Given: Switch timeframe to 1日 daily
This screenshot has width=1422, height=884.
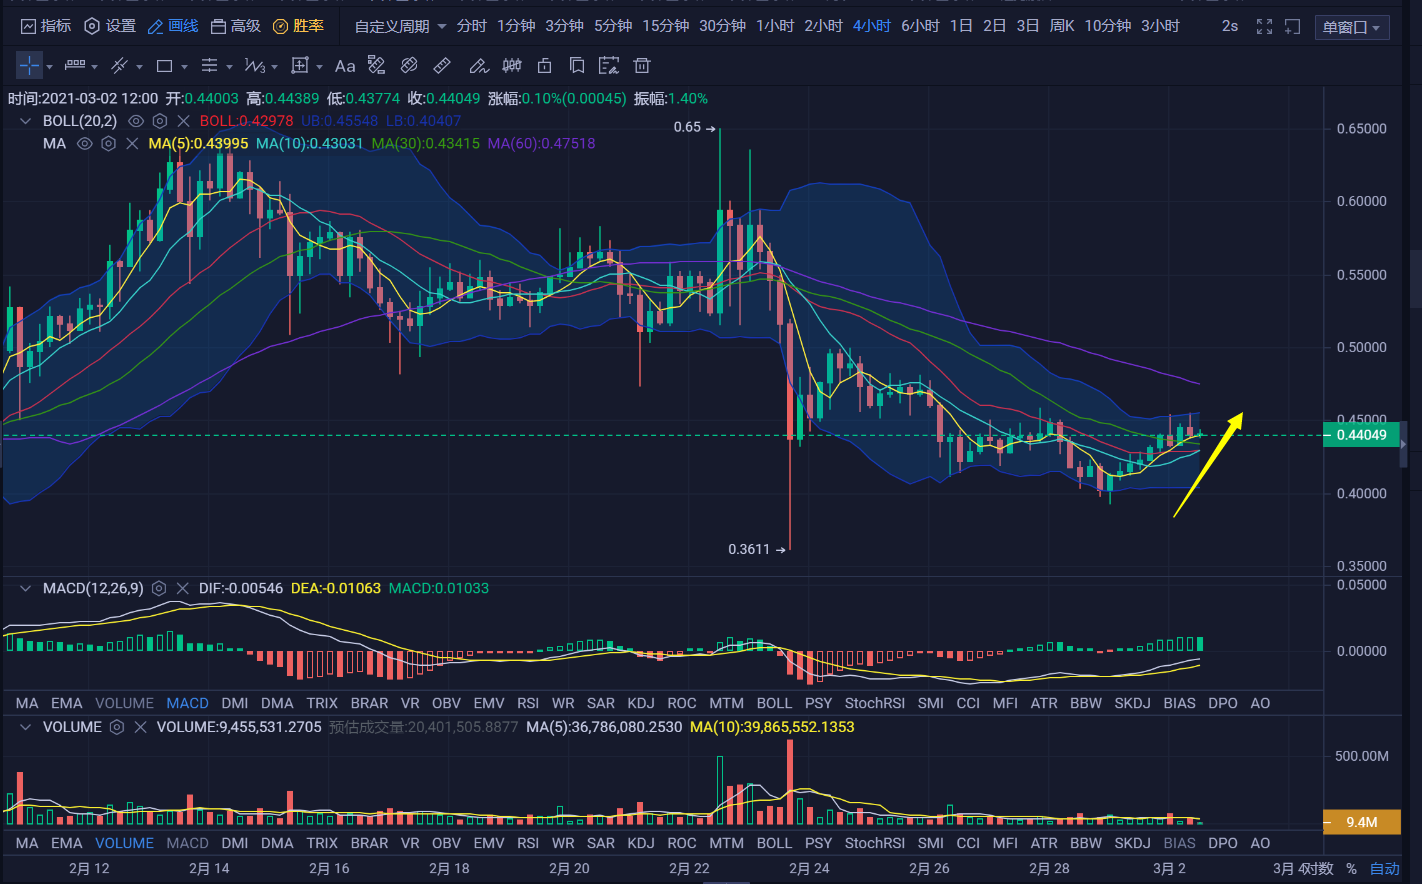Looking at the screenshot, I should 960,26.
